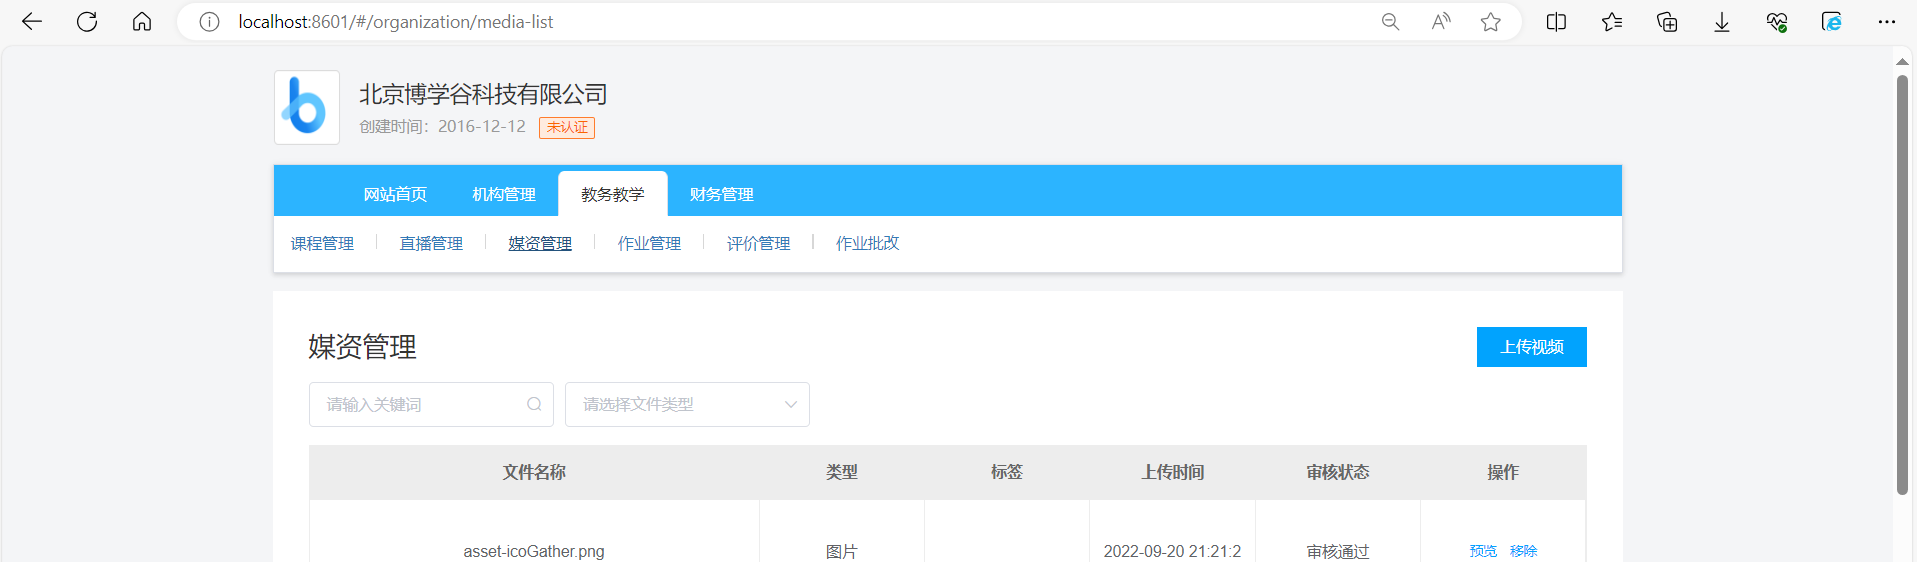Screen dimensions: 1917x562
Task: Open the favorites list icon
Action: click(x=1612, y=22)
